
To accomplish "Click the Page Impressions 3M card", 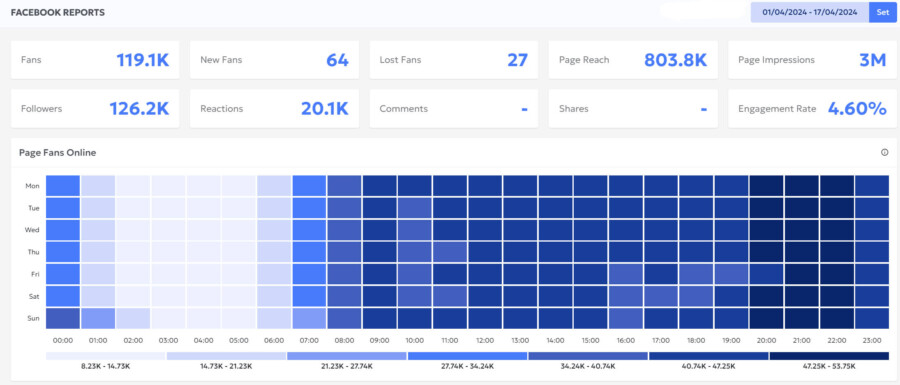I will tap(813, 60).
